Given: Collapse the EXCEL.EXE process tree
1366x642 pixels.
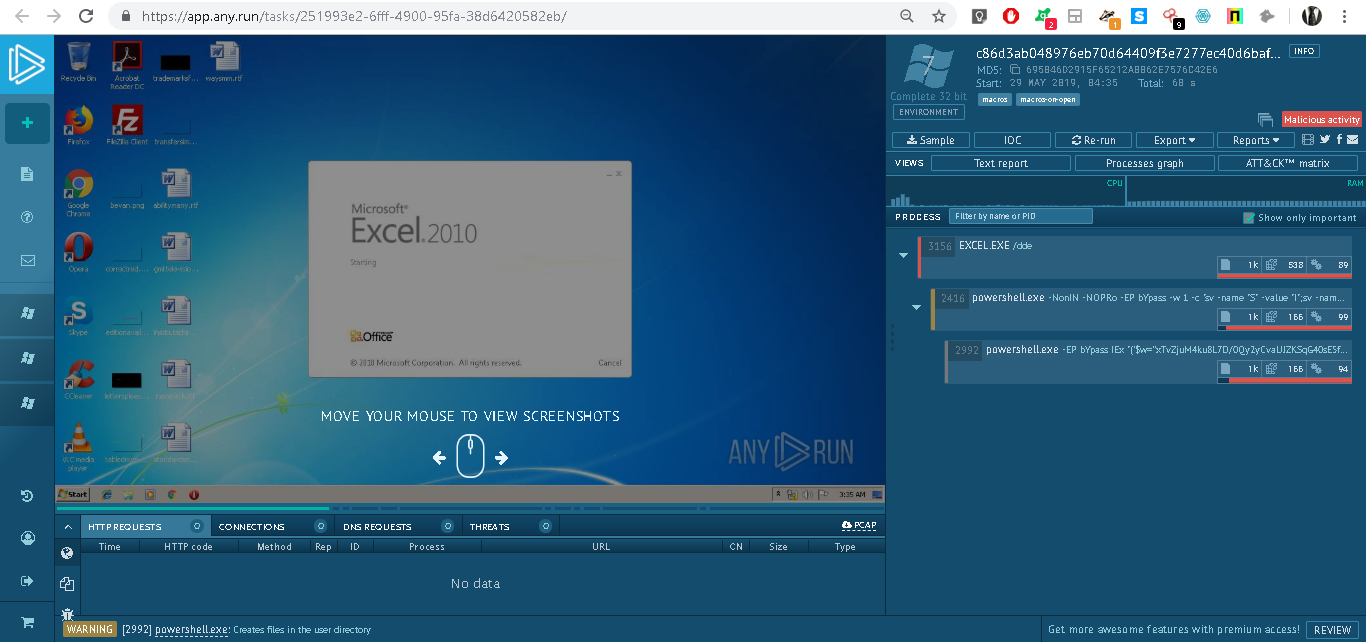Looking at the screenshot, I should [903, 256].
